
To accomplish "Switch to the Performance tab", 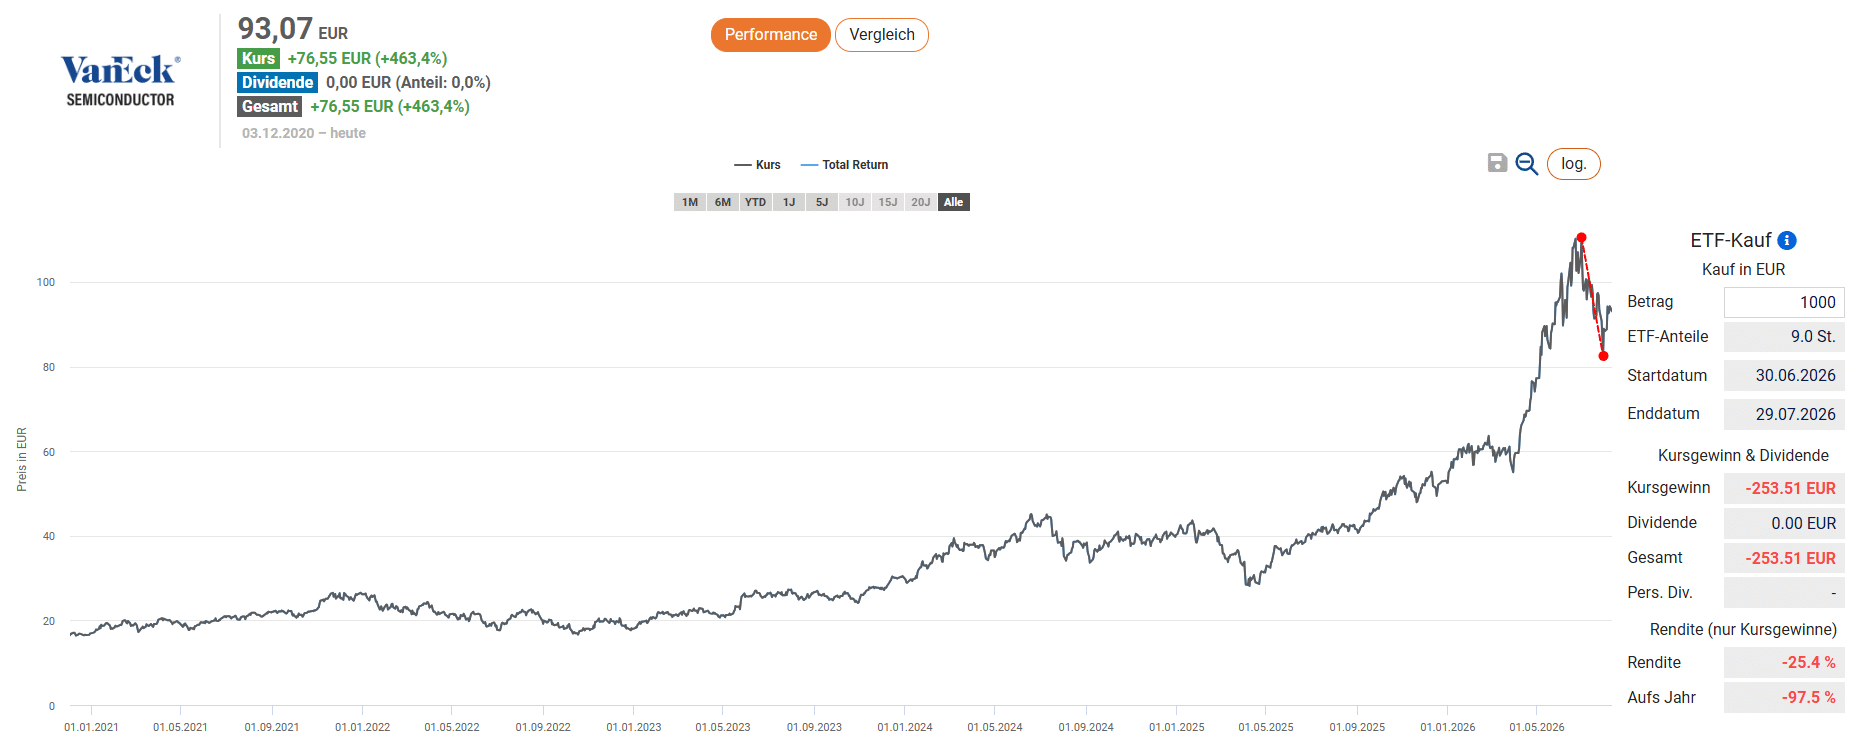I will [770, 35].
